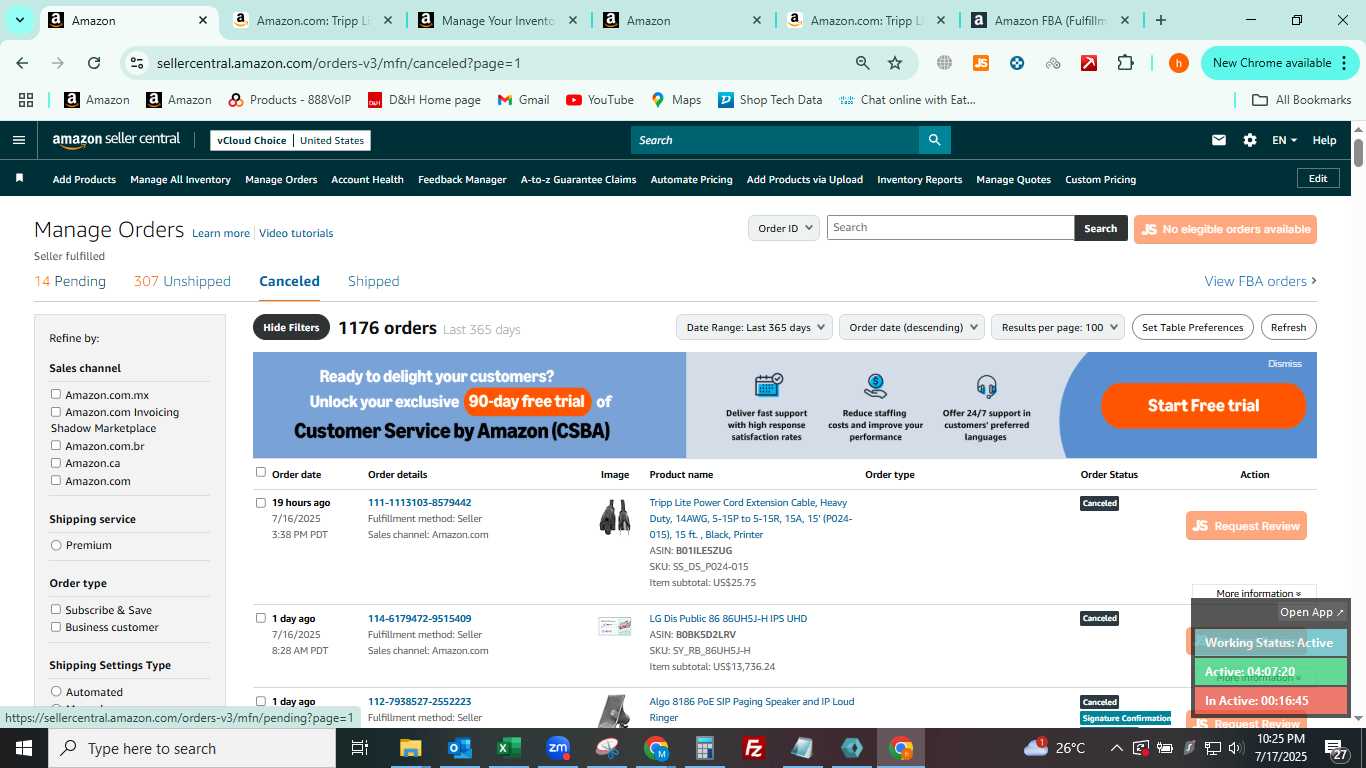The width and height of the screenshot is (1366, 768).
Task: Switch to the Pending orders tab
Action: (x=70, y=281)
